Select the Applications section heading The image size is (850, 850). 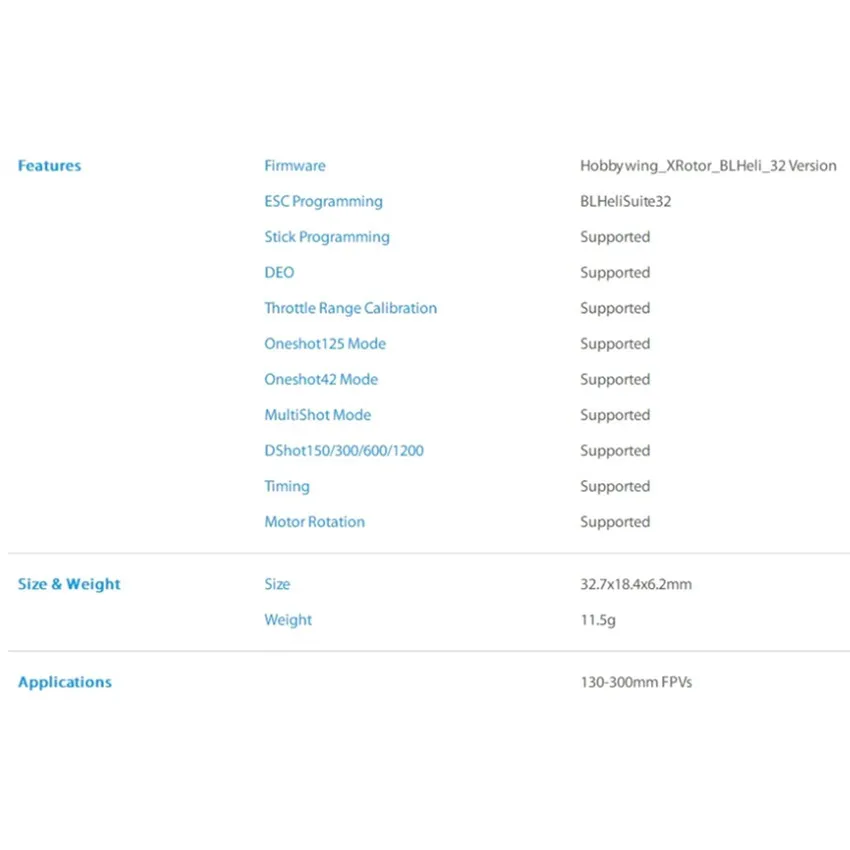[x=65, y=682]
